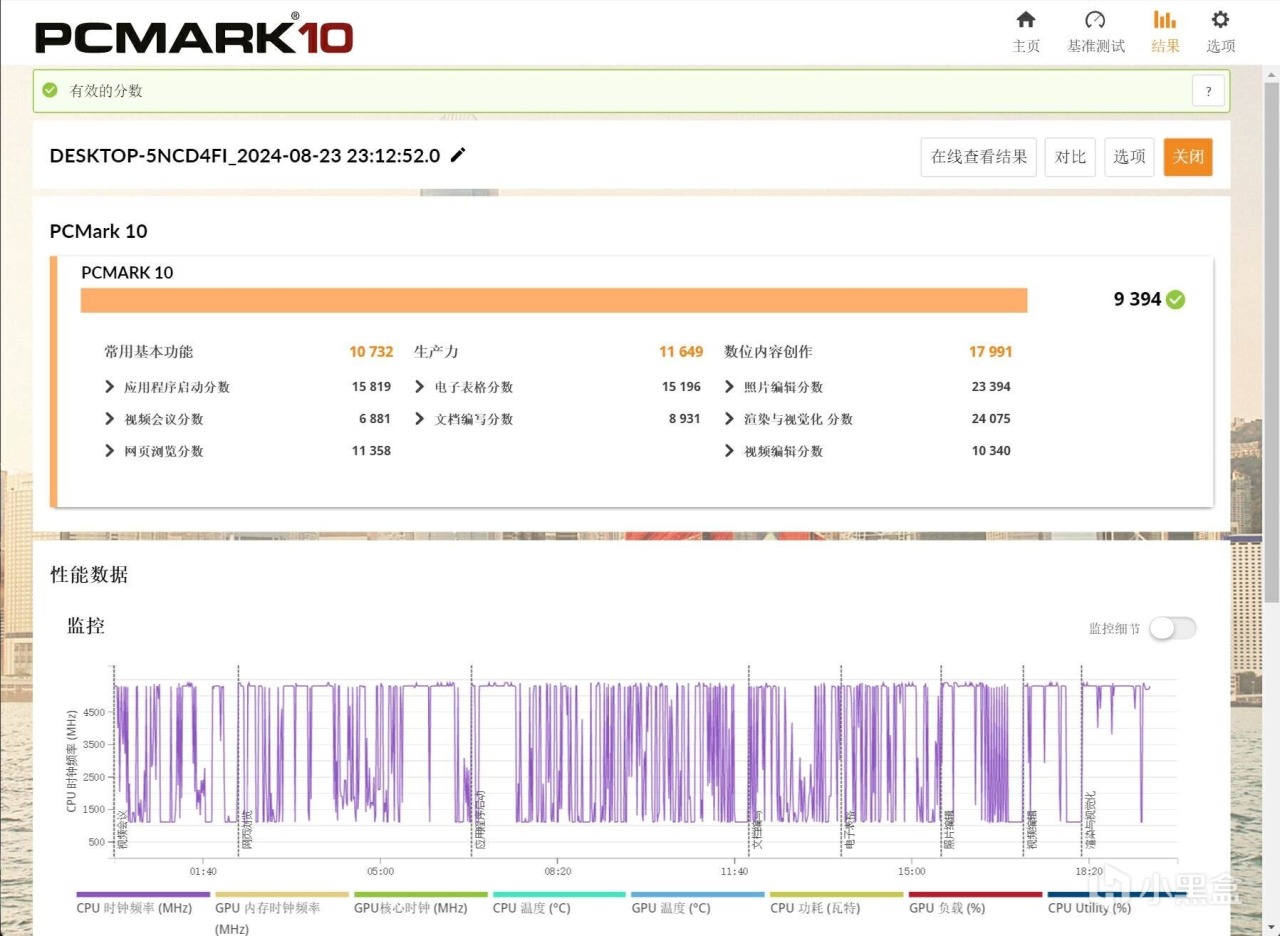This screenshot has height=936, width=1280.
Task: Click the home icon above 主页
Action: 1026,20
